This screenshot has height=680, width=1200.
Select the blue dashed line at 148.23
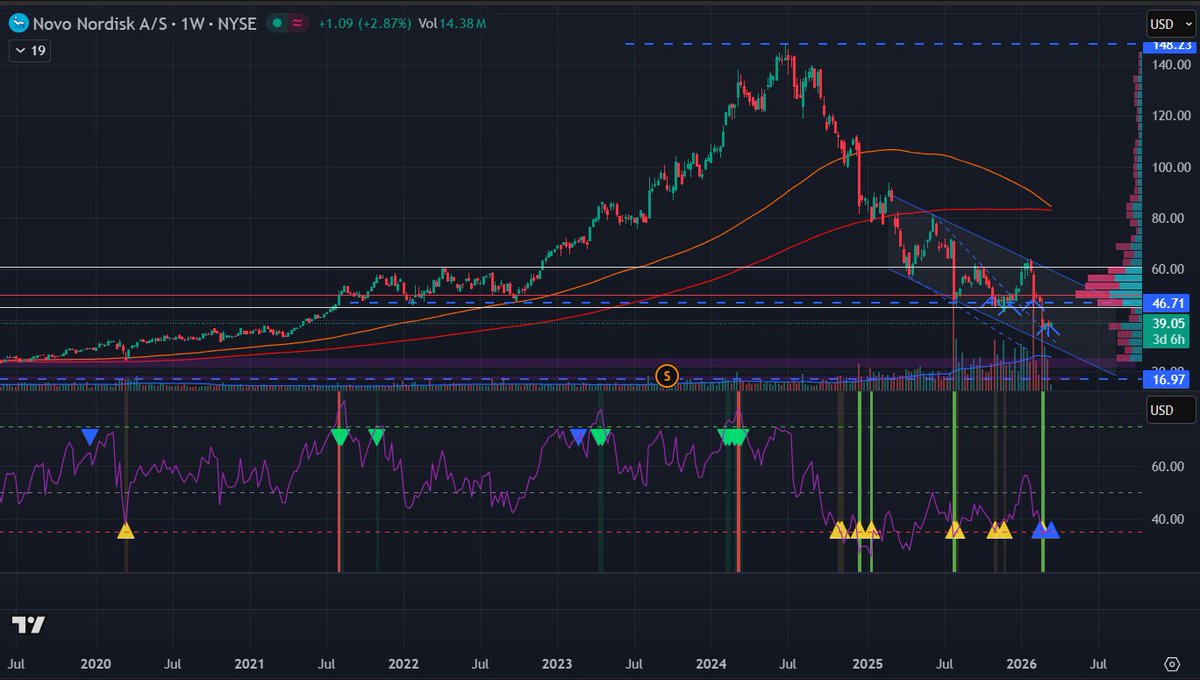click(884, 44)
